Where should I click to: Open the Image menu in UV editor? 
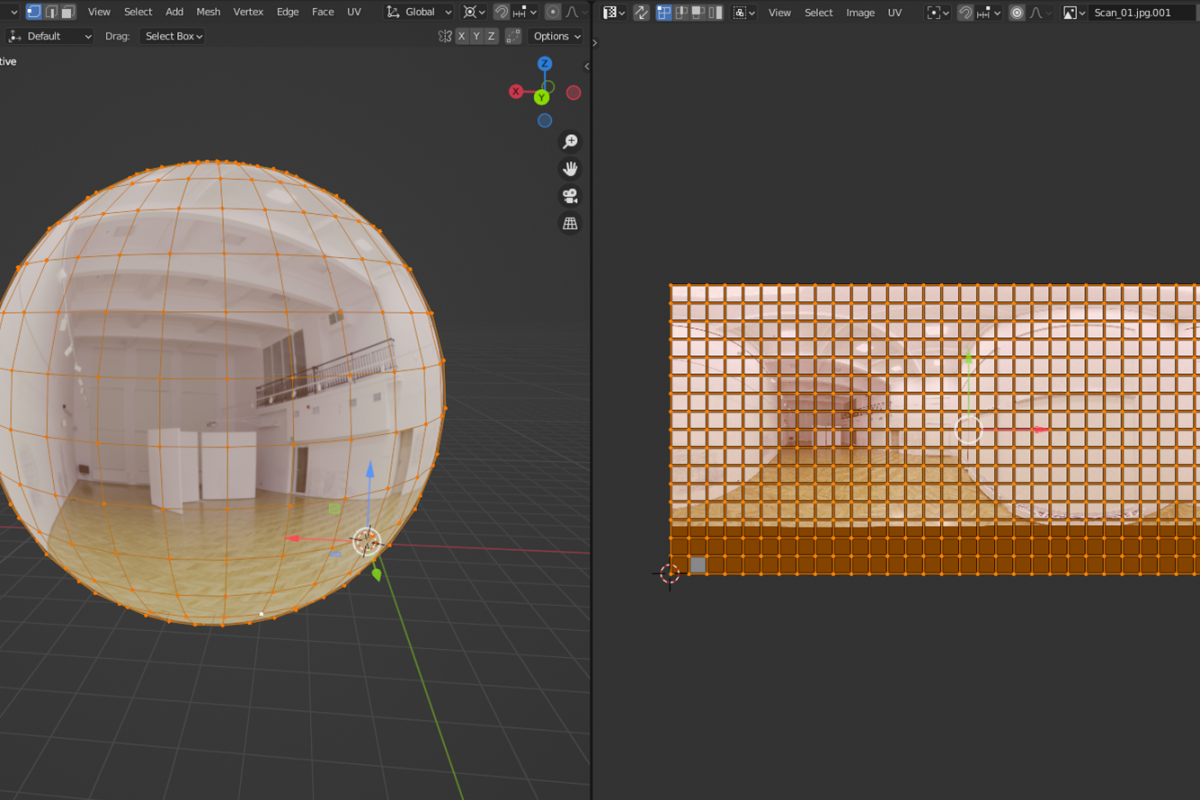[x=860, y=12]
